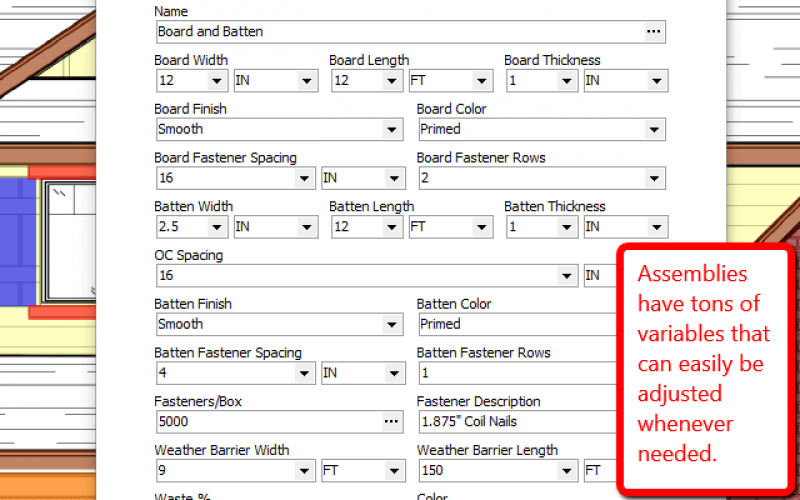Screen dimensions: 800x500
Task: Expand the Board Length value dropdown
Action: [392, 81]
